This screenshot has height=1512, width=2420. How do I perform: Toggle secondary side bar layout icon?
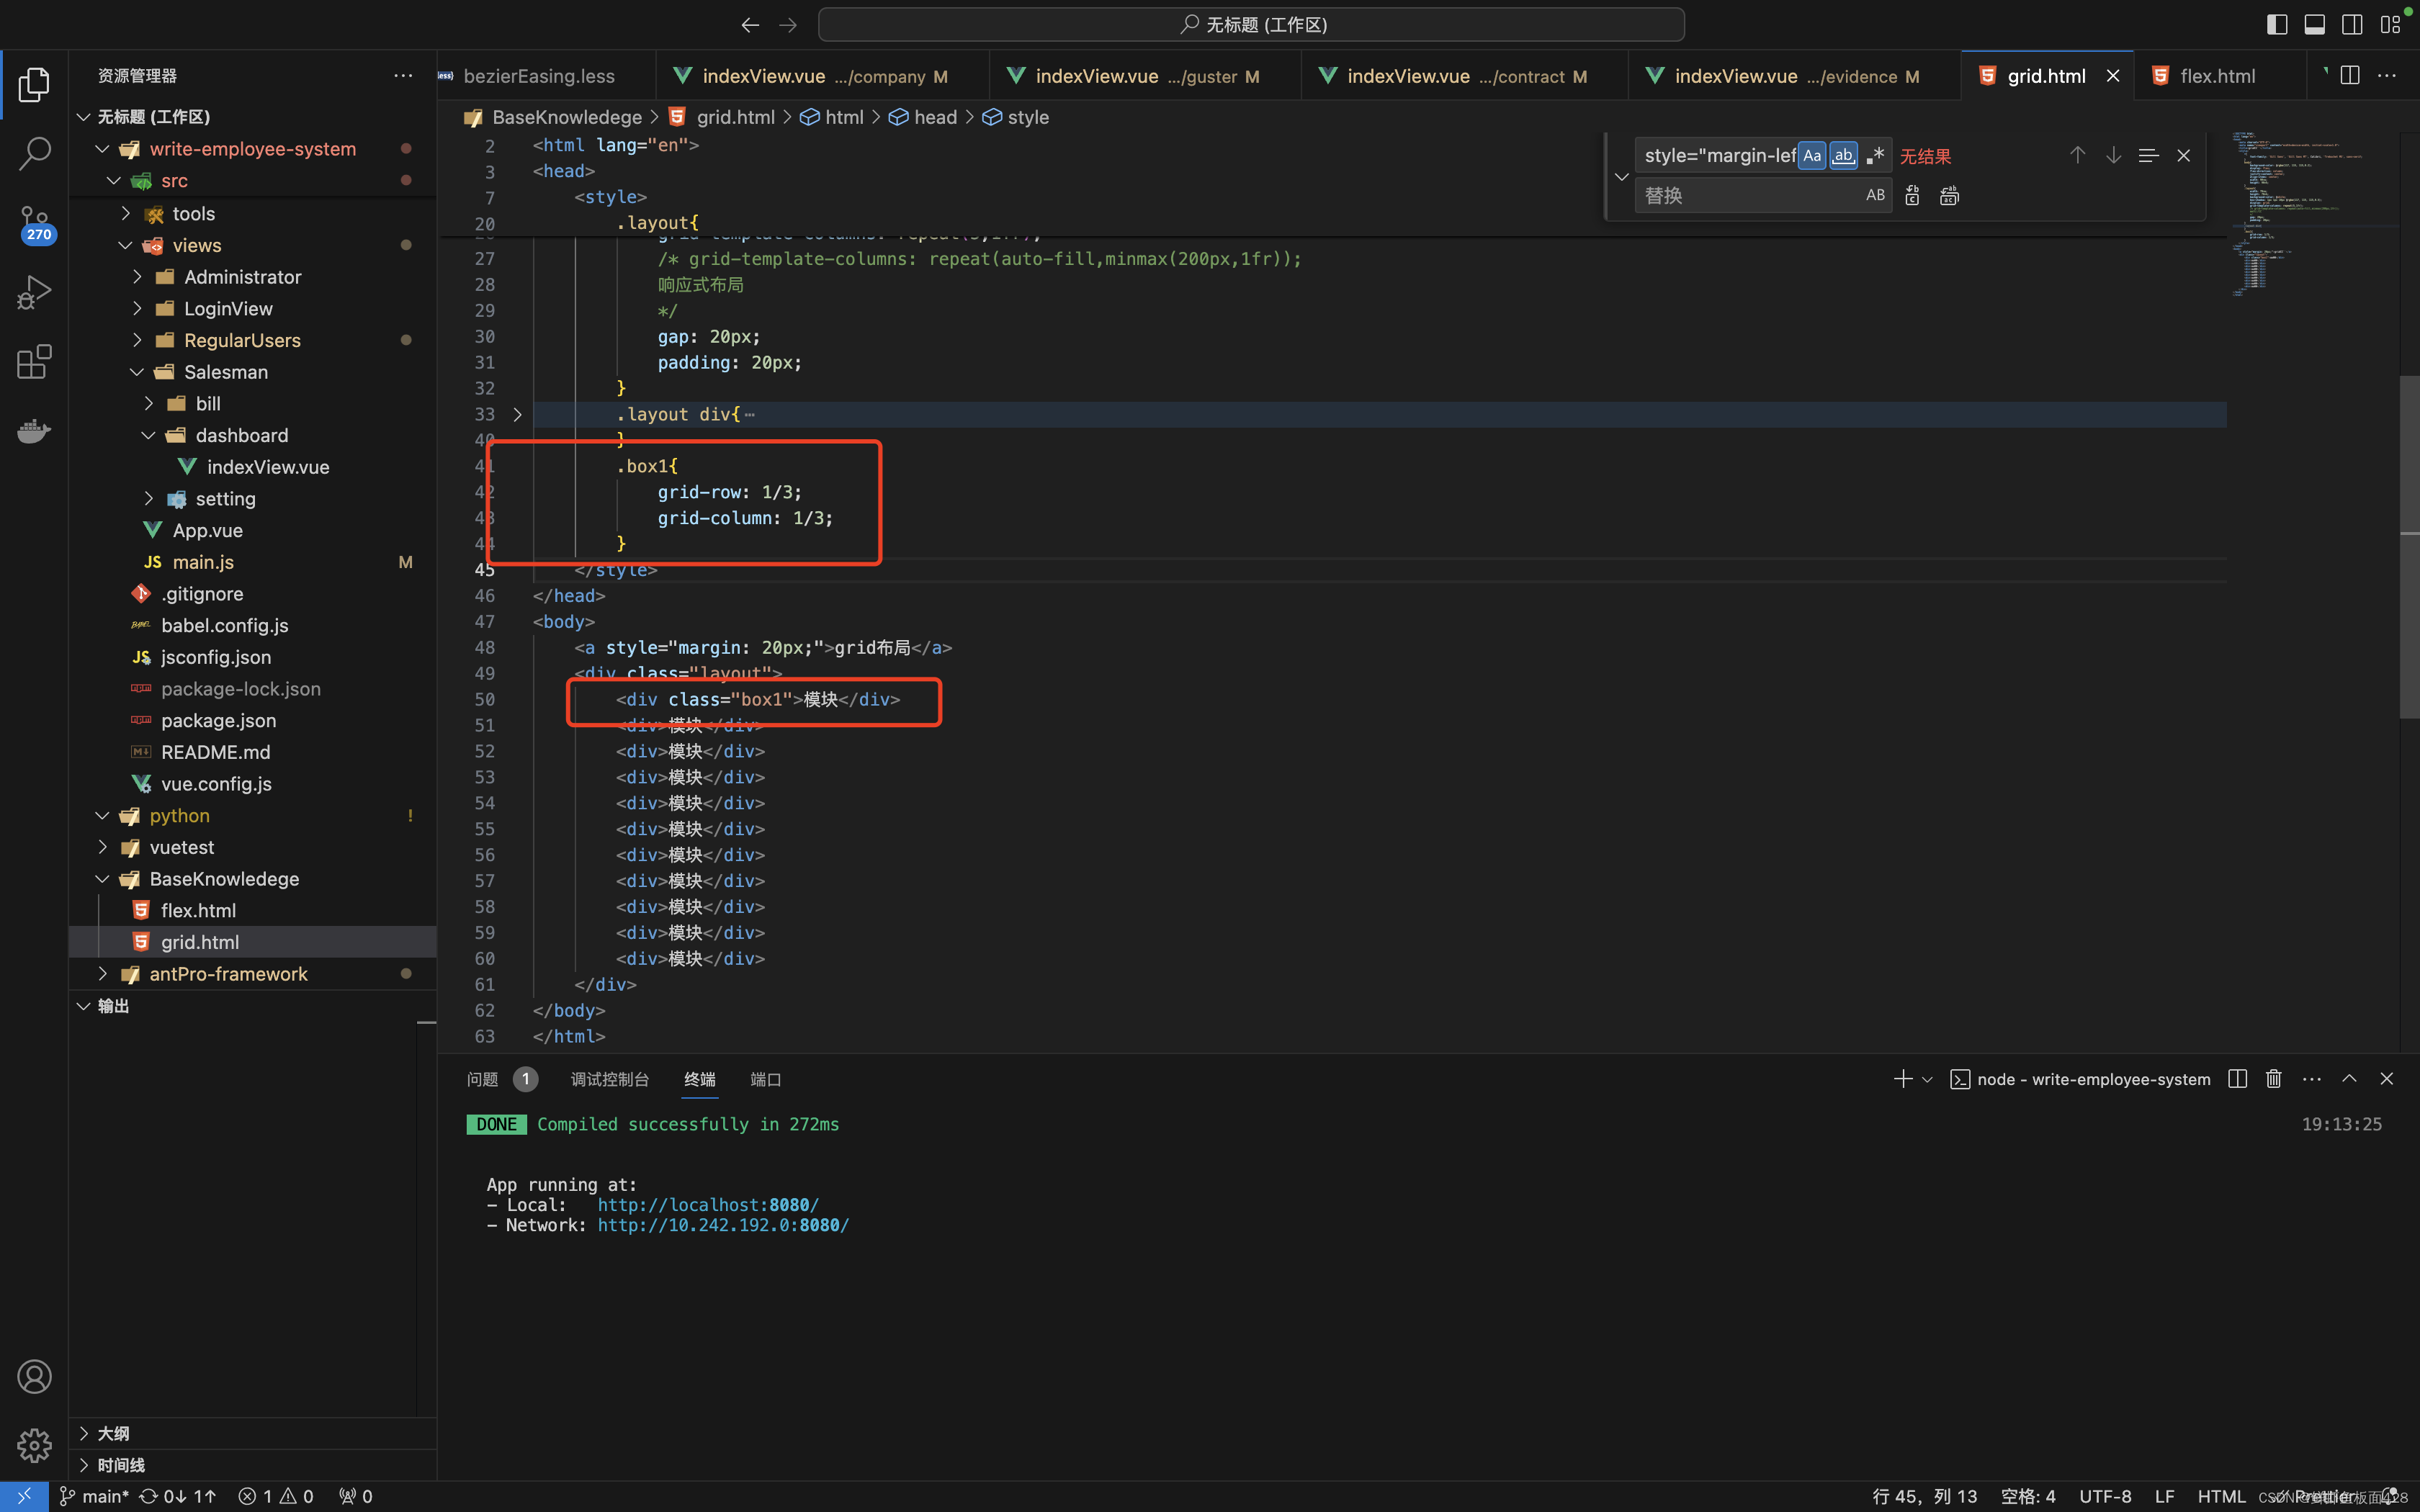point(2352,25)
